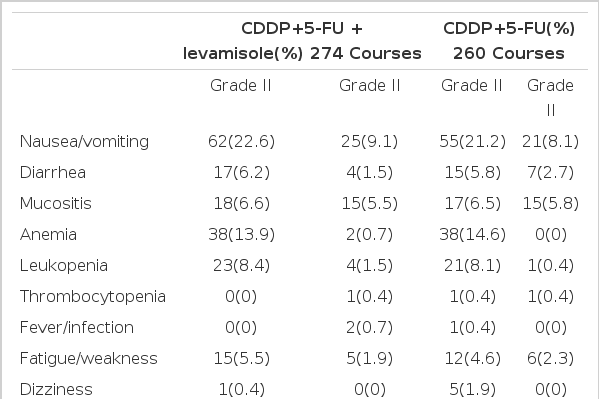
Task: Click the Thrombocytopenia row label
Action: pos(93,297)
